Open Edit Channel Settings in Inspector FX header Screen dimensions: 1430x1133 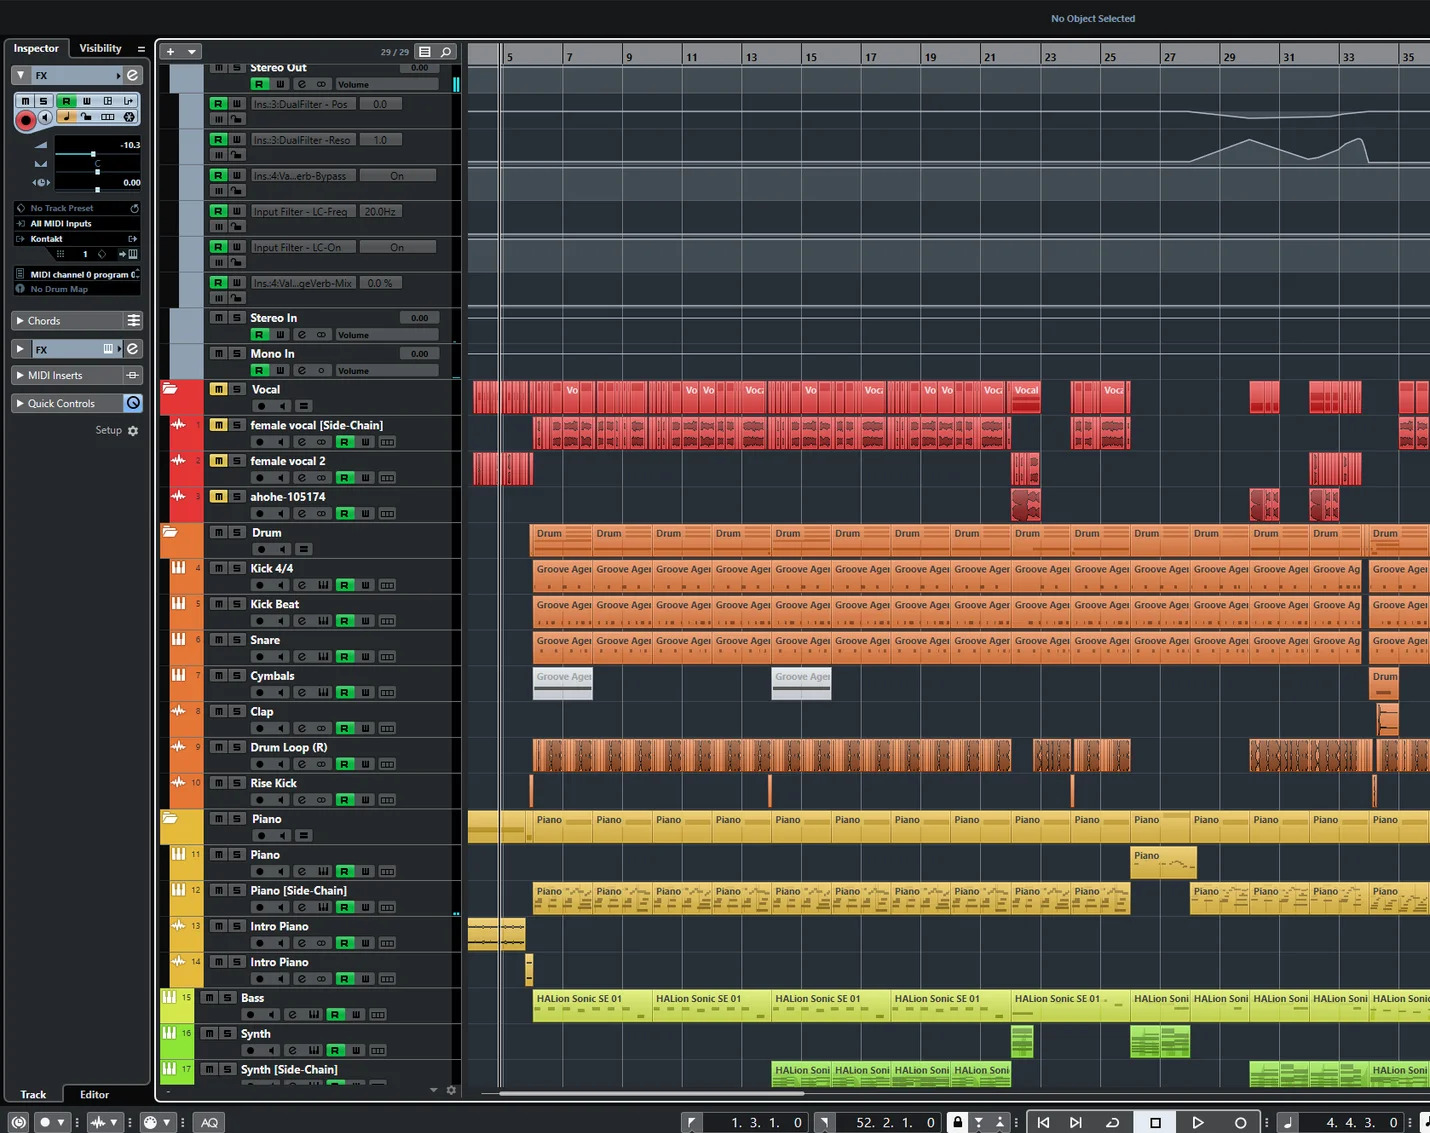132,75
